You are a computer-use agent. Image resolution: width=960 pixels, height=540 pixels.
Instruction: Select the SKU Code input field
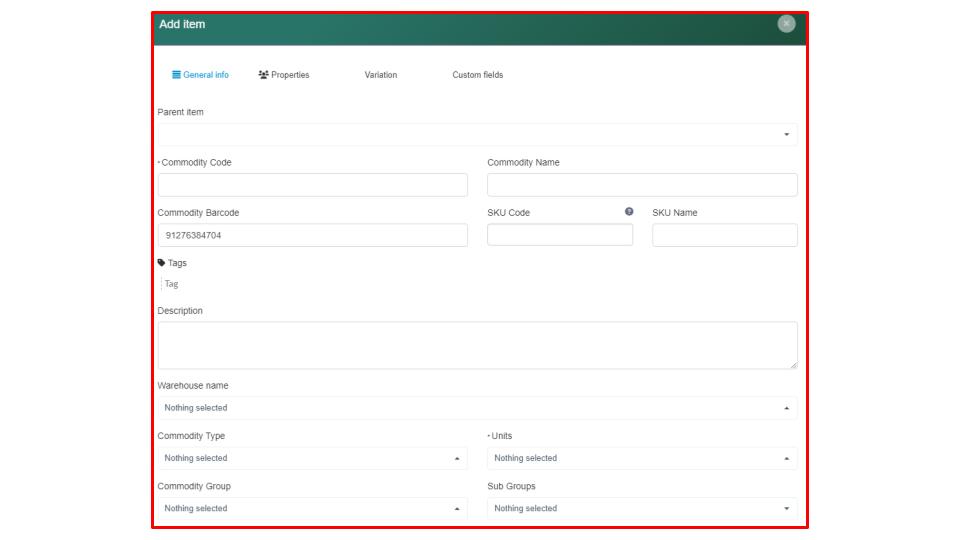pyautogui.click(x=559, y=235)
